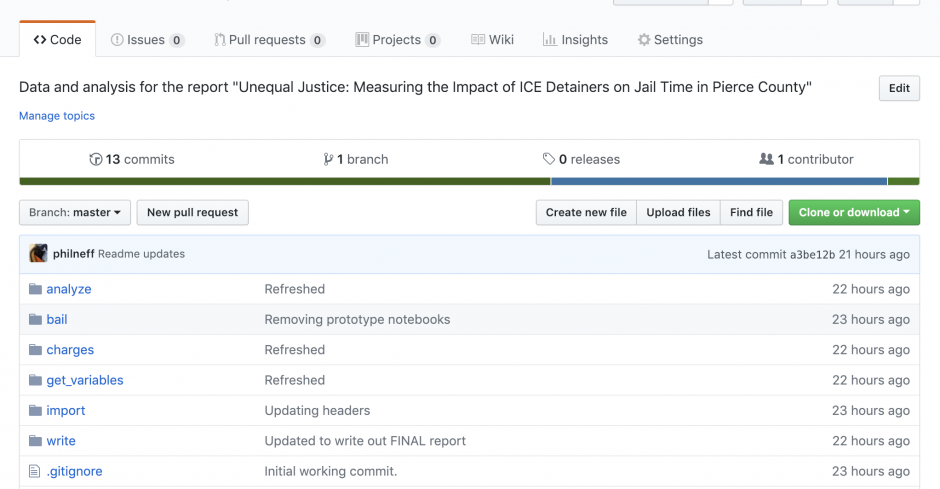Open 'Updating headers' commit message
This screenshot has height=489, width=940.
(x=317, y=410)
